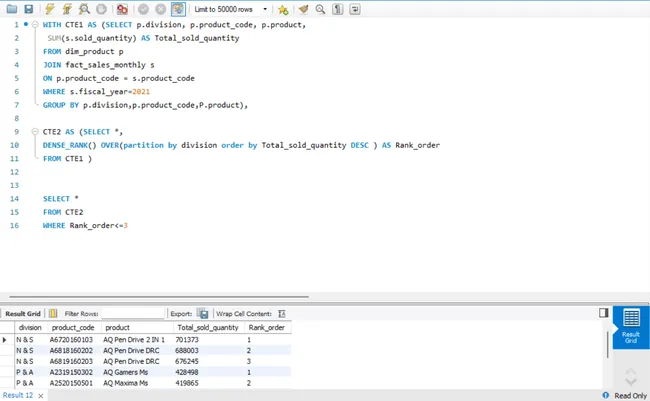The width and height of the screenshot is (650, 401).
Task: Run EXPLAIN on the current statement
Action: (84, 9)
